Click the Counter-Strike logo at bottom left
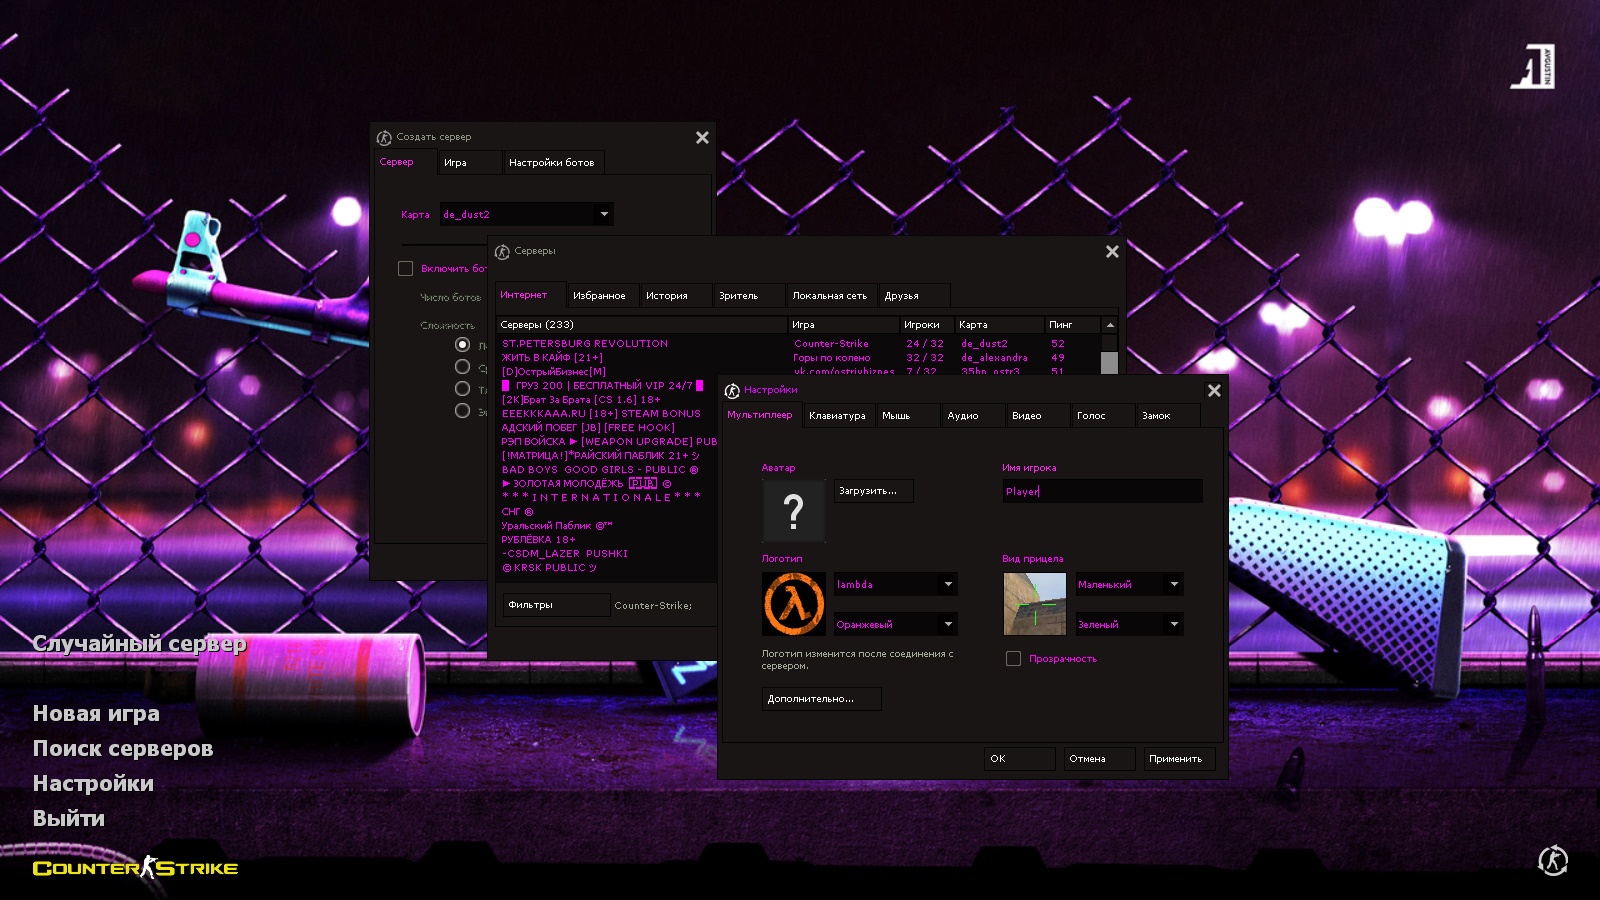The width and height of the screenshot is (1600, 900). (x=135, y=868)
